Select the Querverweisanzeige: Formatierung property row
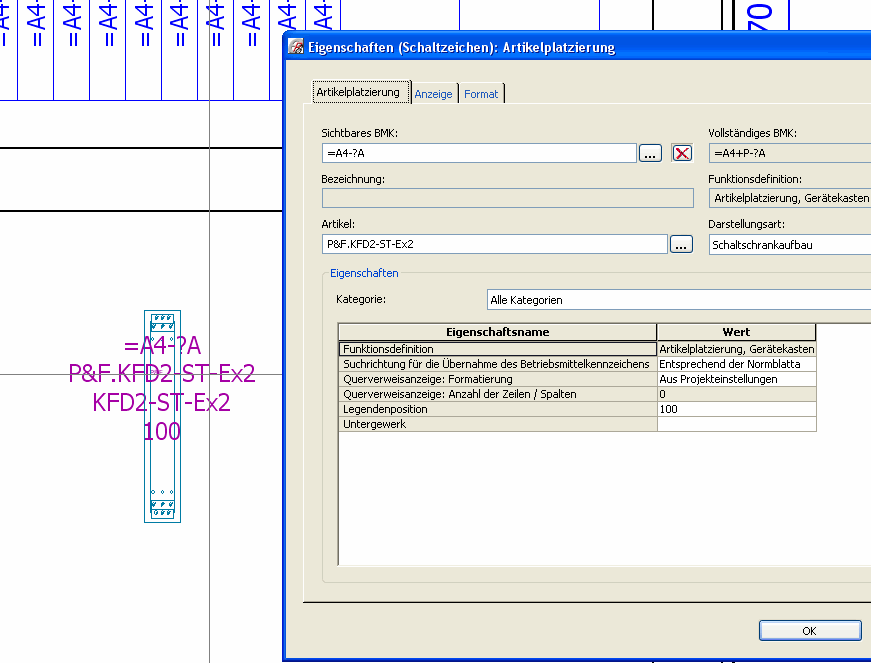The height and width of the screenshot is (663, 871). click(497, 379)
